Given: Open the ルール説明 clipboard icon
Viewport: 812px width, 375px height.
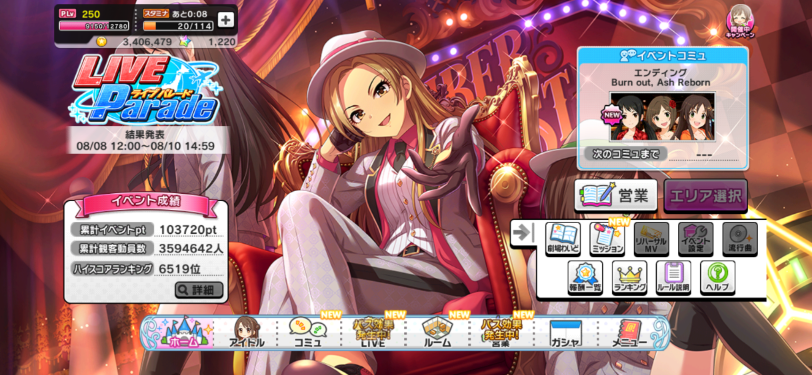Looking at the screenshot, I should 673,277.
